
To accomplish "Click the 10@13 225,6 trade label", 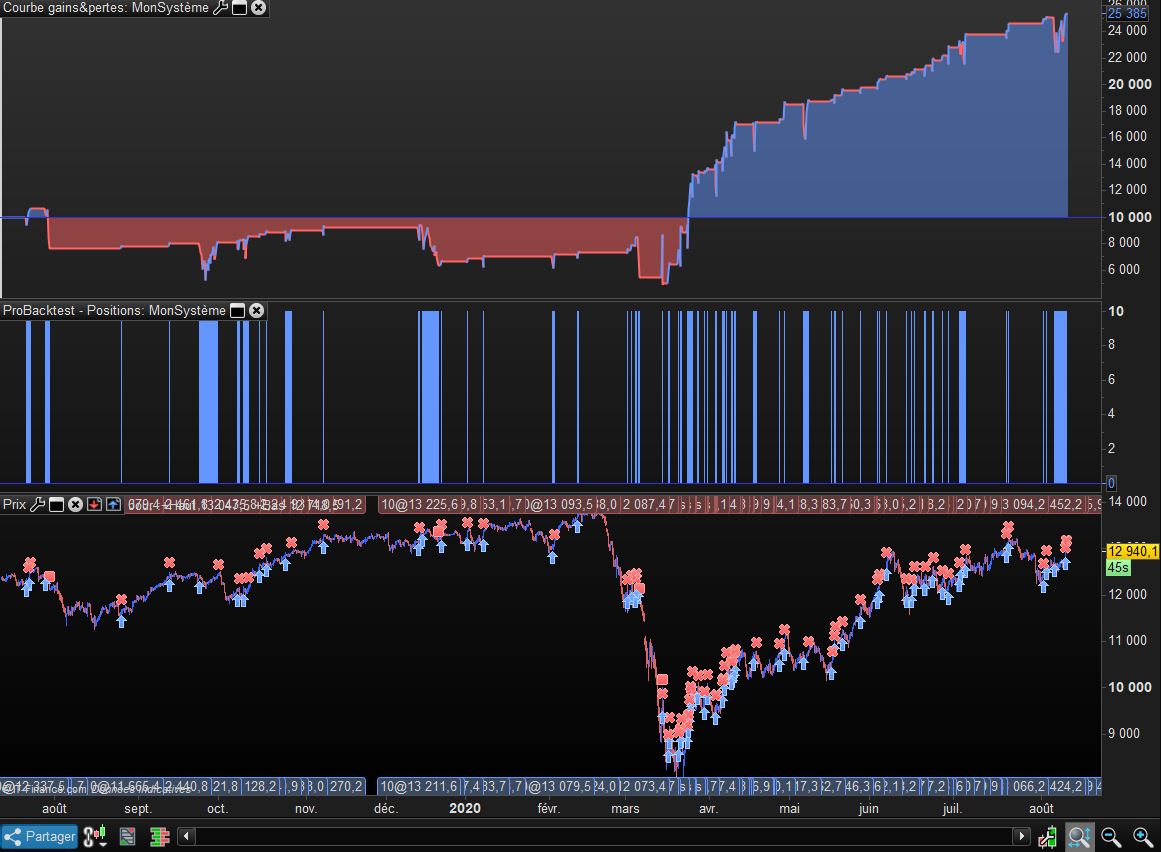I will (x=421, y=505).
